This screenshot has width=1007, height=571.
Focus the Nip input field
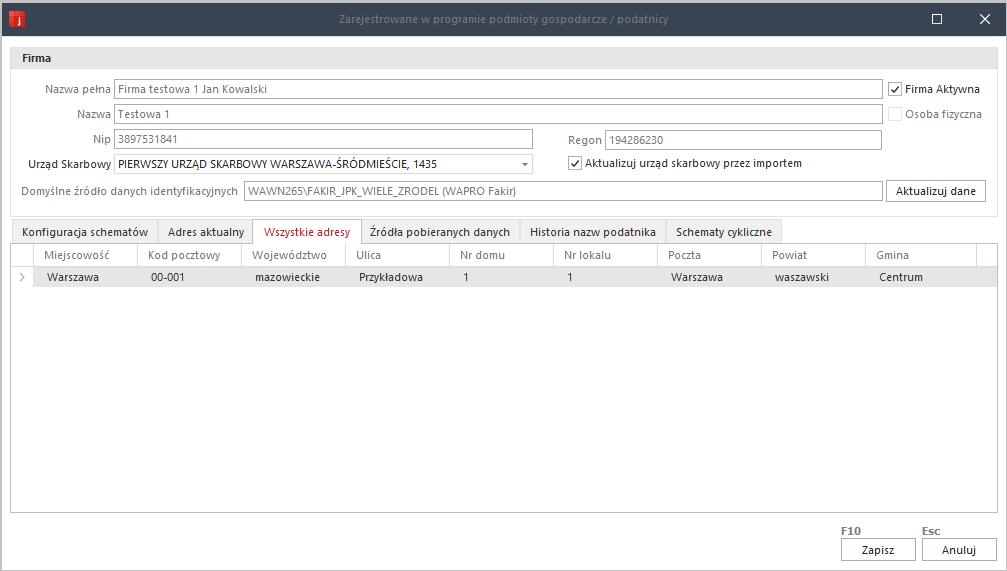coord(324,139)
